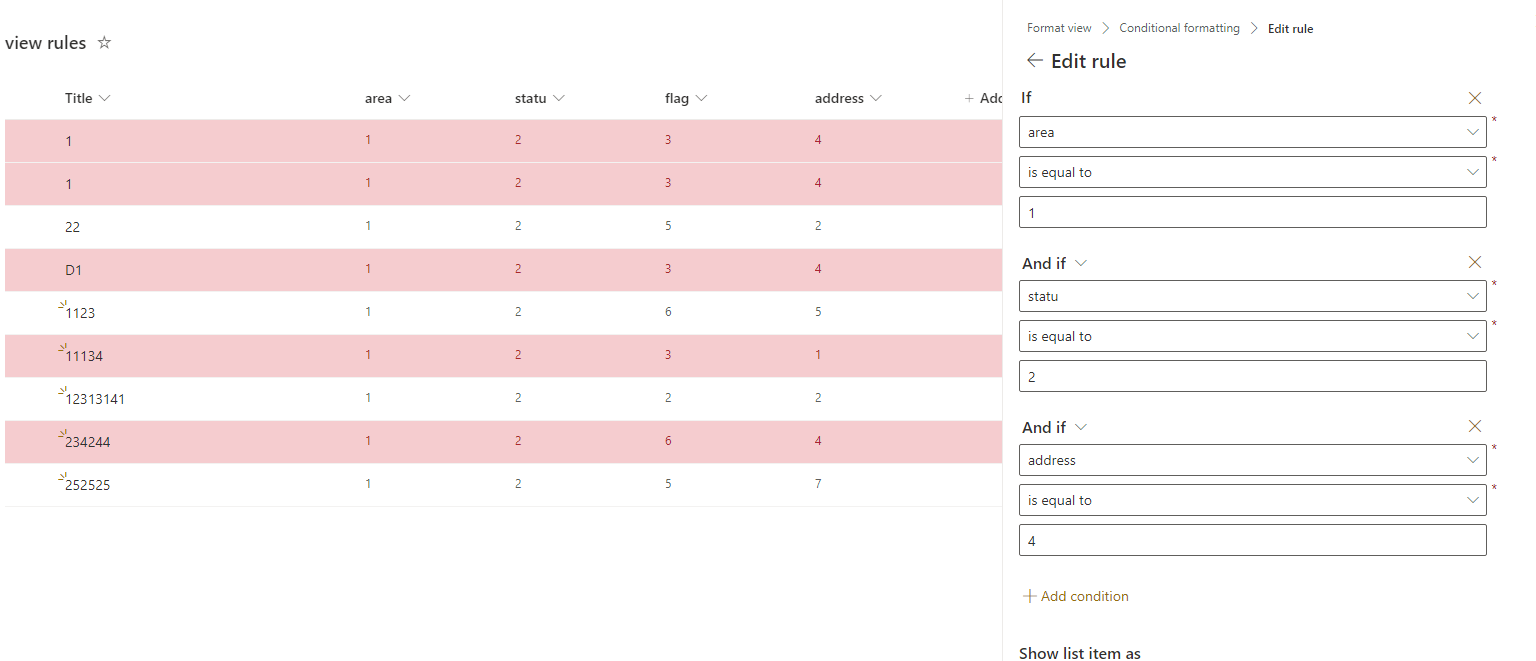
Task: Remove the address And if condition
Action: [x=1474, y=426]
